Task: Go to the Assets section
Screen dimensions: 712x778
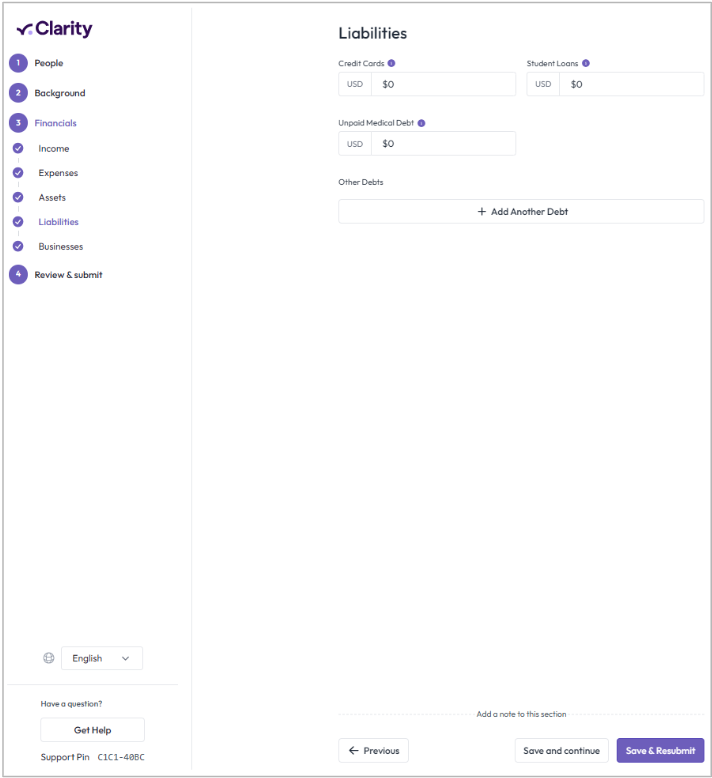Action: tap(52, 197)
